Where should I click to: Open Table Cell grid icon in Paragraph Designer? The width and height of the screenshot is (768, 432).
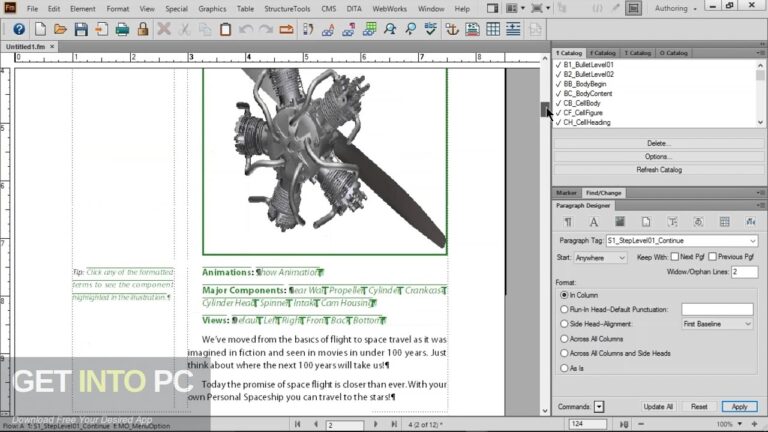[x=724, y=222]
